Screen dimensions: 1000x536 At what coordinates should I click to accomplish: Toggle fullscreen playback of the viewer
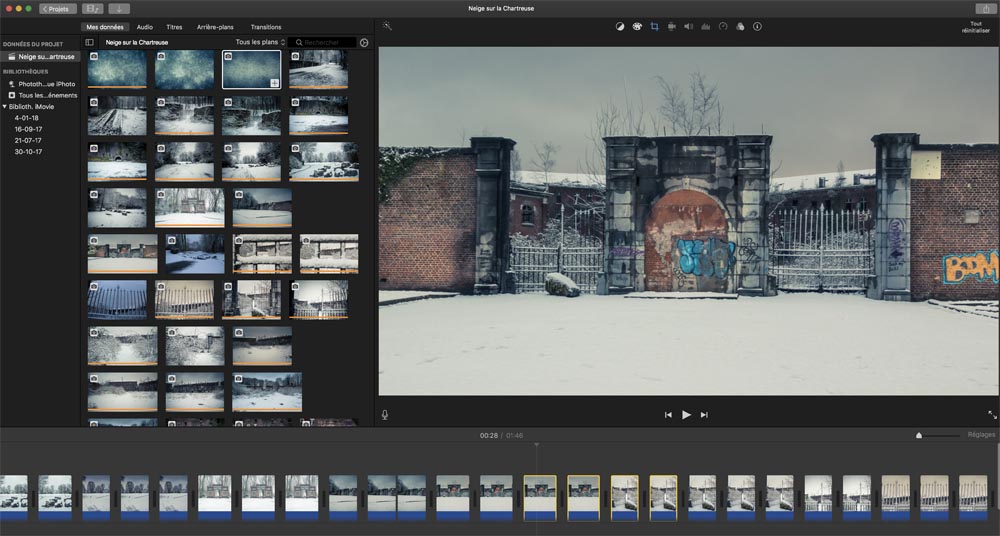[992, 415]
